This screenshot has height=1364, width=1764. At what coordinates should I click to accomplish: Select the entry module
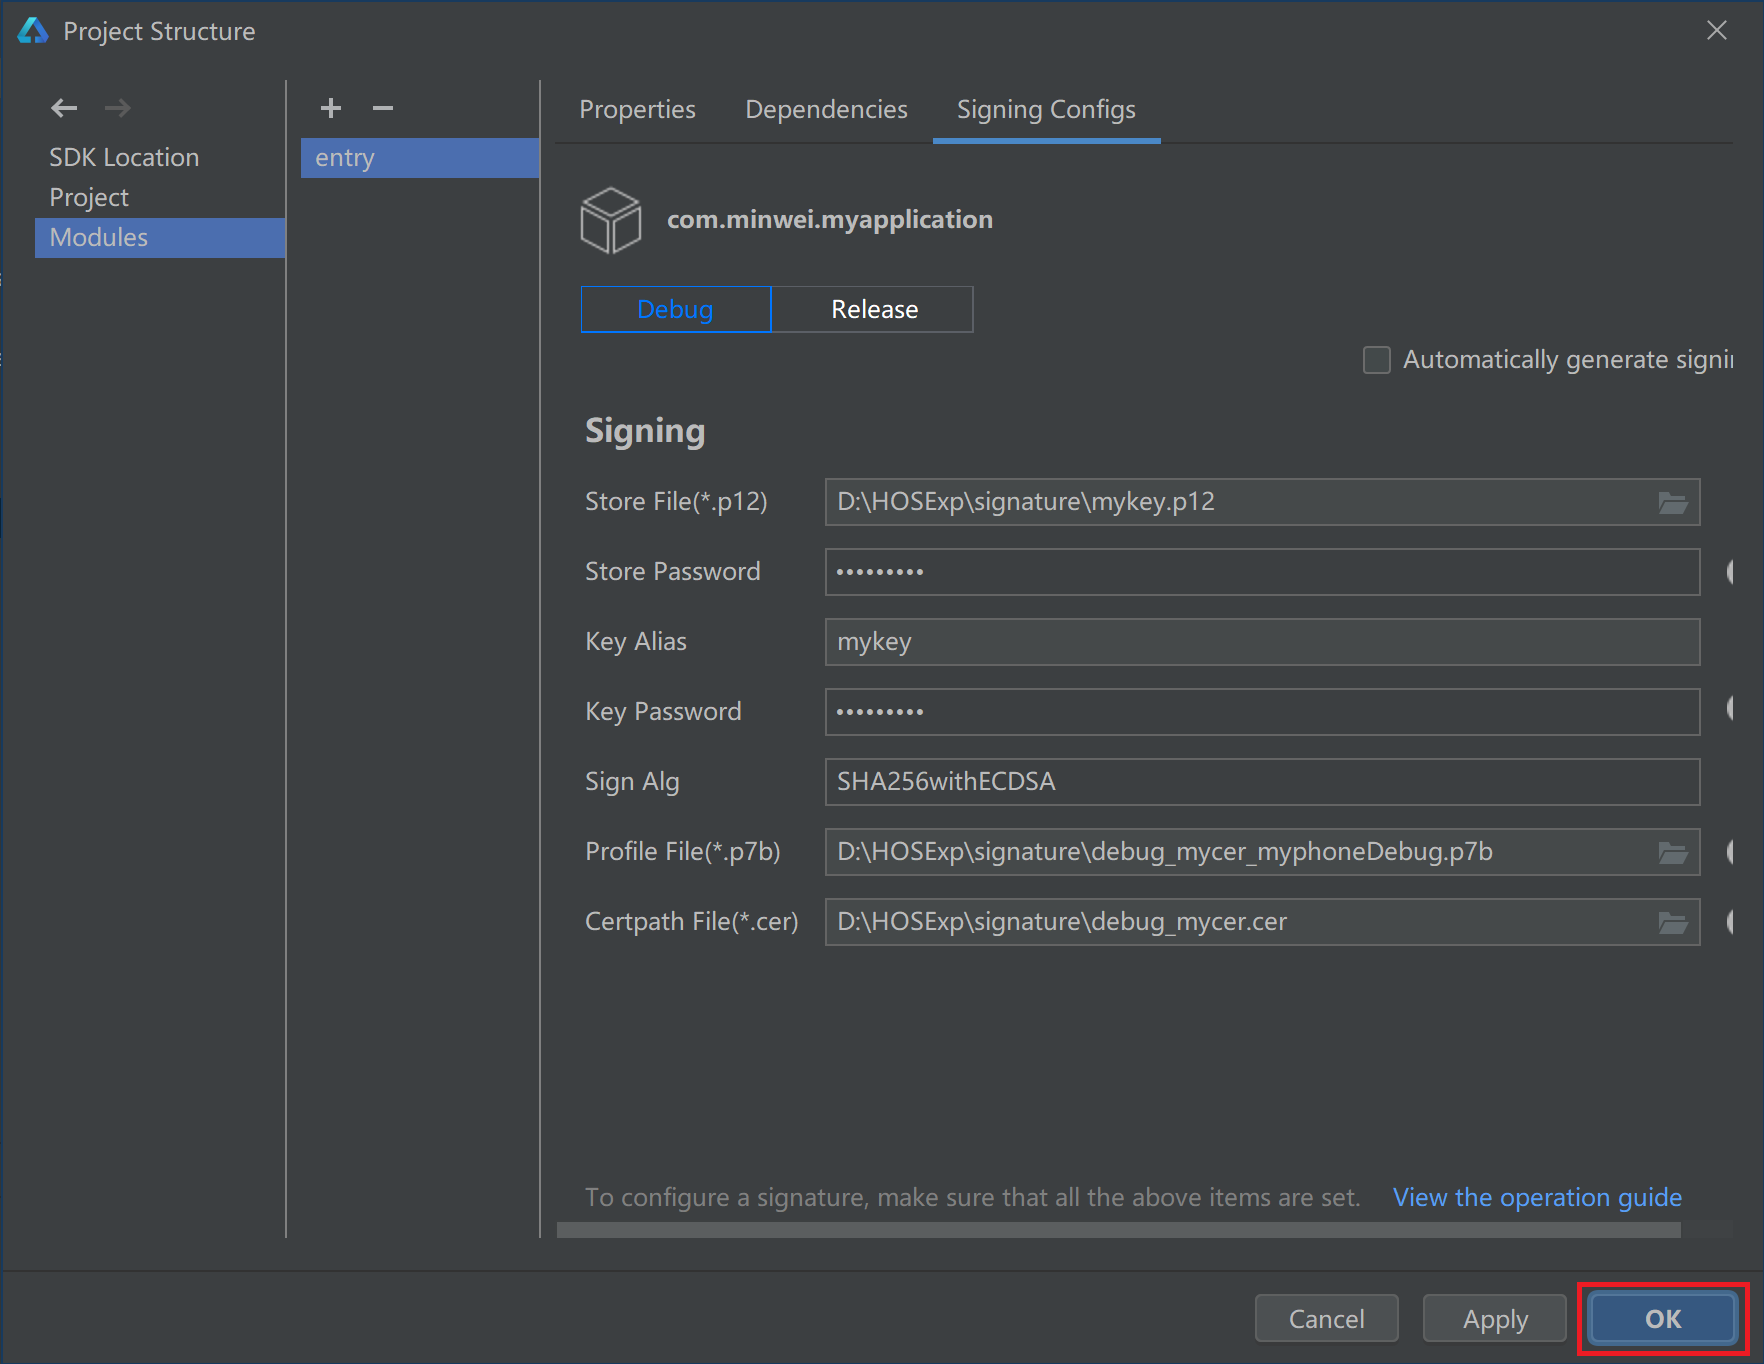(420, 158)
